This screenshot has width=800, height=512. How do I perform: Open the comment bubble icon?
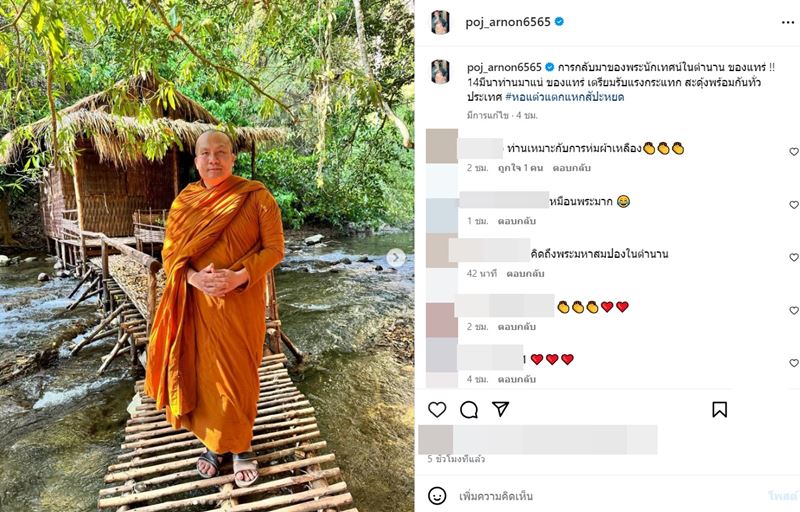click(x=469, y=409)
